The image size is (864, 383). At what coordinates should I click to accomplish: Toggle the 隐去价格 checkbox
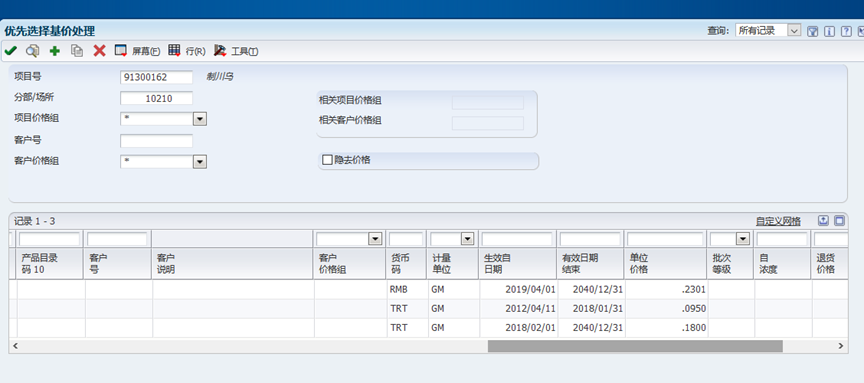pos(327,160)
